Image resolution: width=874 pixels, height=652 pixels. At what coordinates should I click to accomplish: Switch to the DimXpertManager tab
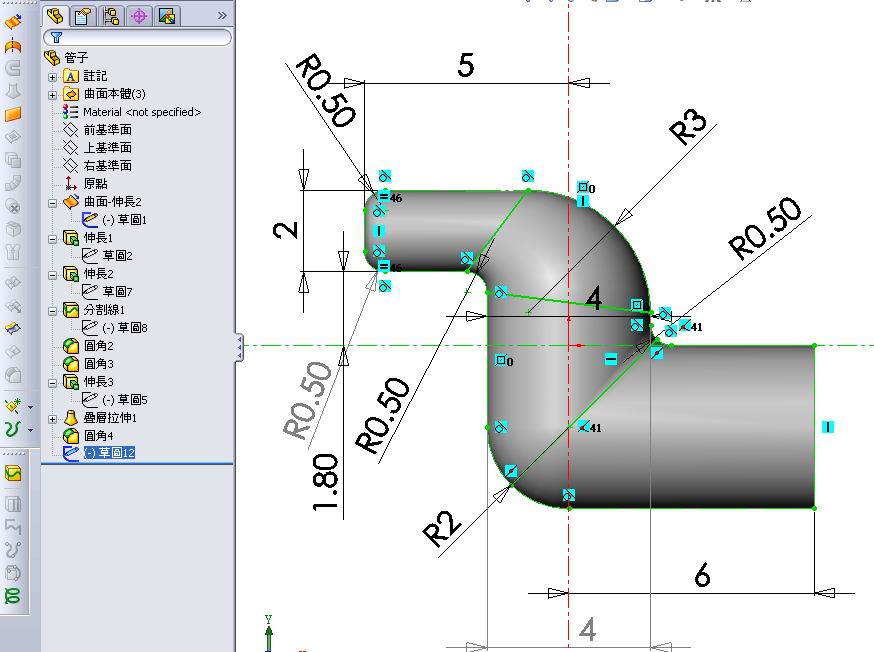(139, 16)
